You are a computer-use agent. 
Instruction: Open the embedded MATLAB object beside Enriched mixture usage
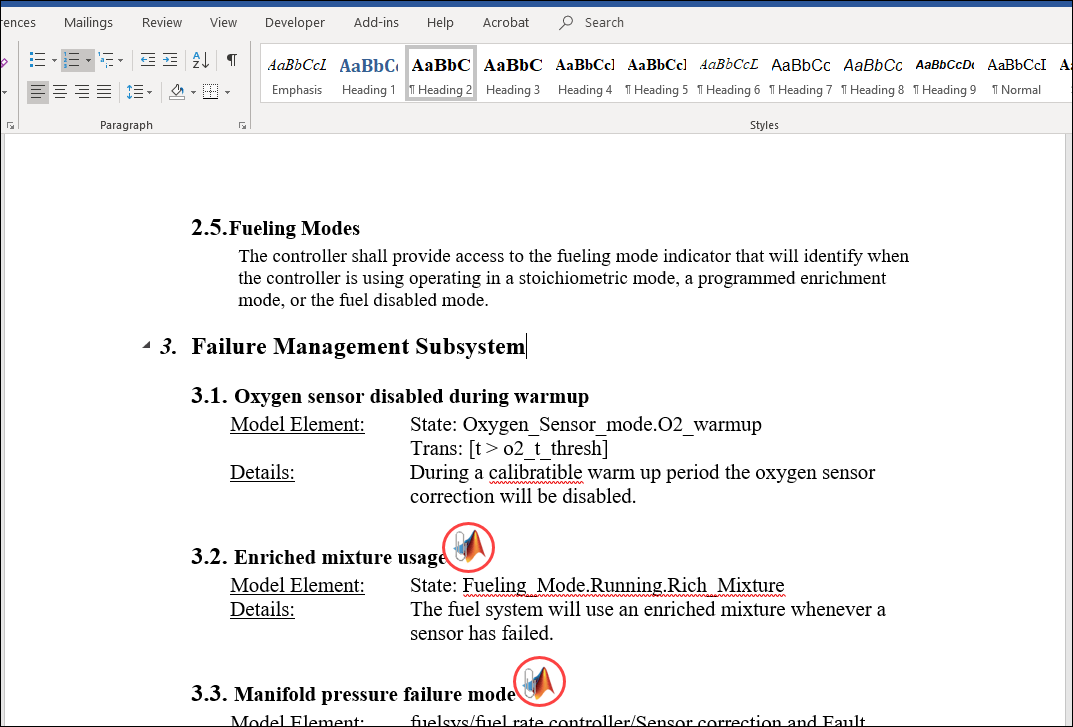coord(468,547)
